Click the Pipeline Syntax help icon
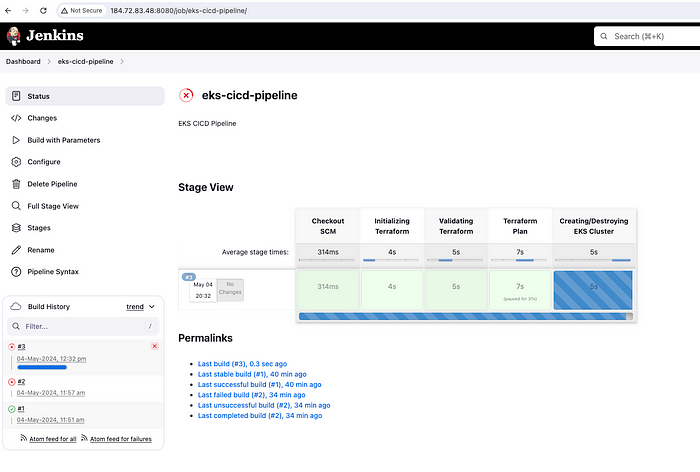Viewport: 700px width, 472px height. tap(16, 272)
